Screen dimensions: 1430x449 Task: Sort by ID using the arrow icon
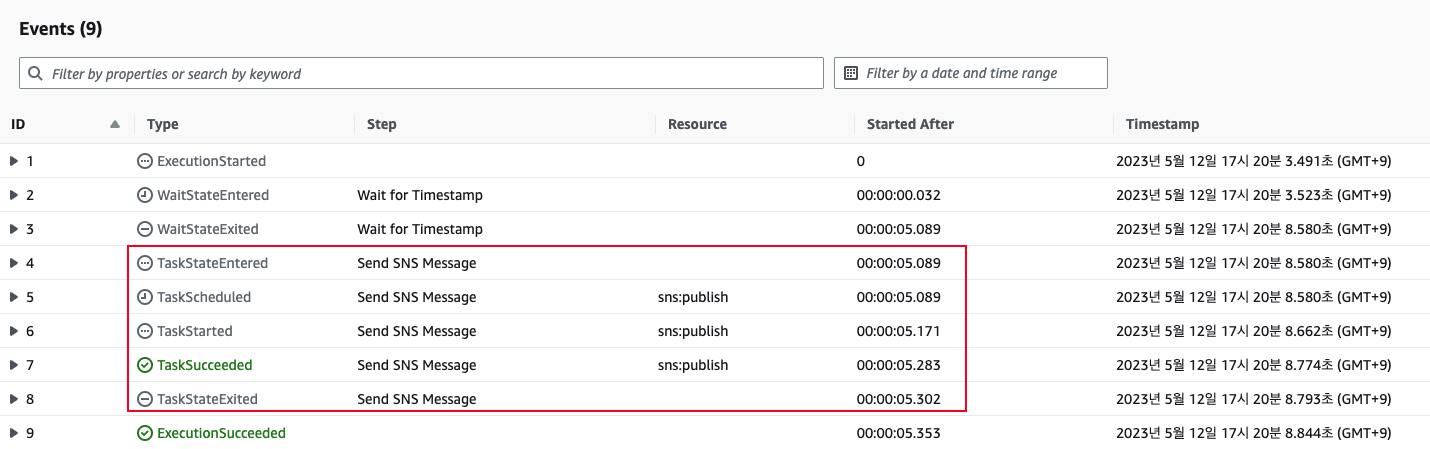tap(115, 124)
